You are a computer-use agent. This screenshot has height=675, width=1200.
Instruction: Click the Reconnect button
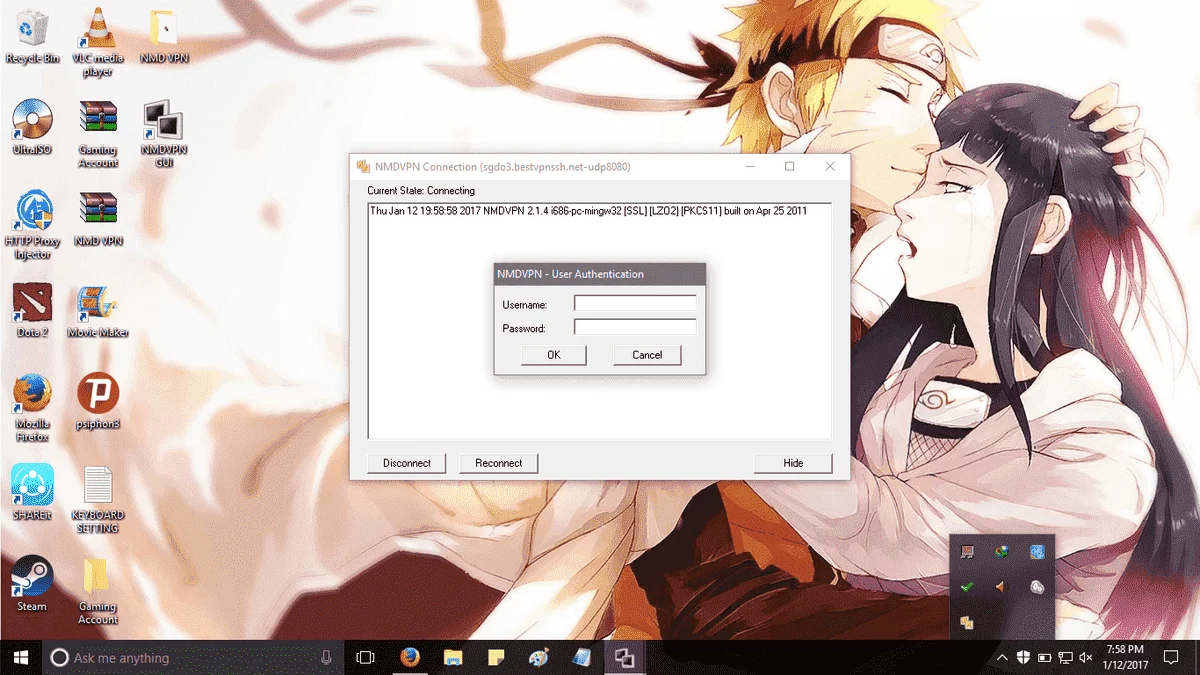click(x=499, y=463)
